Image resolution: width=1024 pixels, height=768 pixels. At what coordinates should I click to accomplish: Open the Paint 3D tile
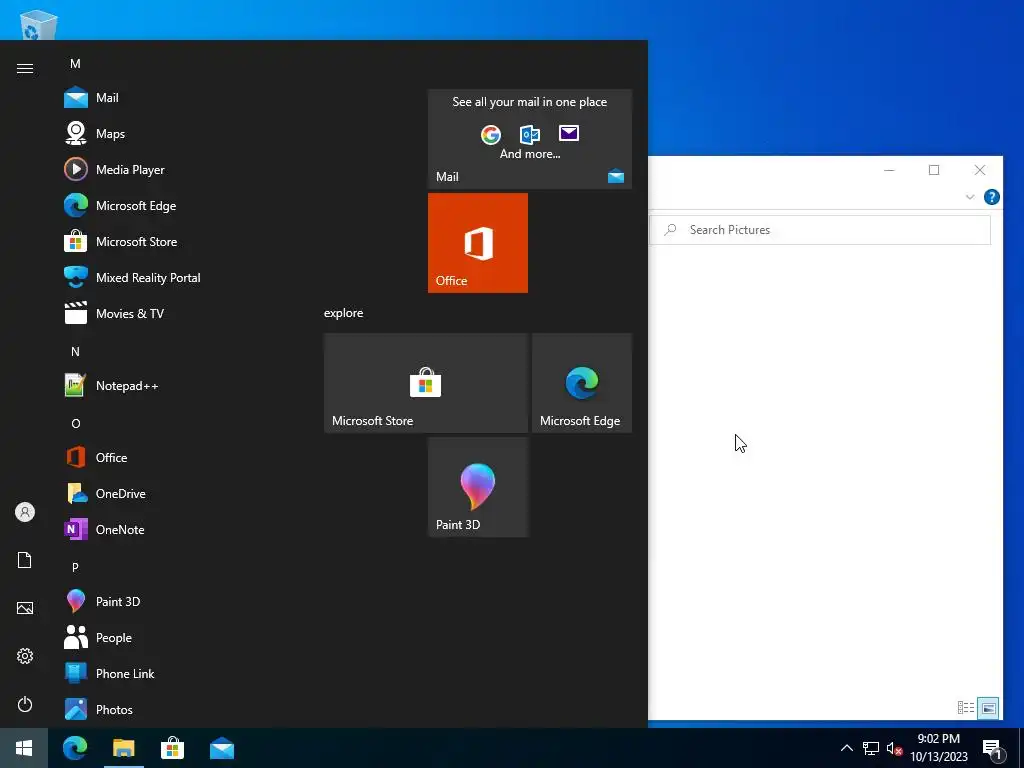[478, 487]
